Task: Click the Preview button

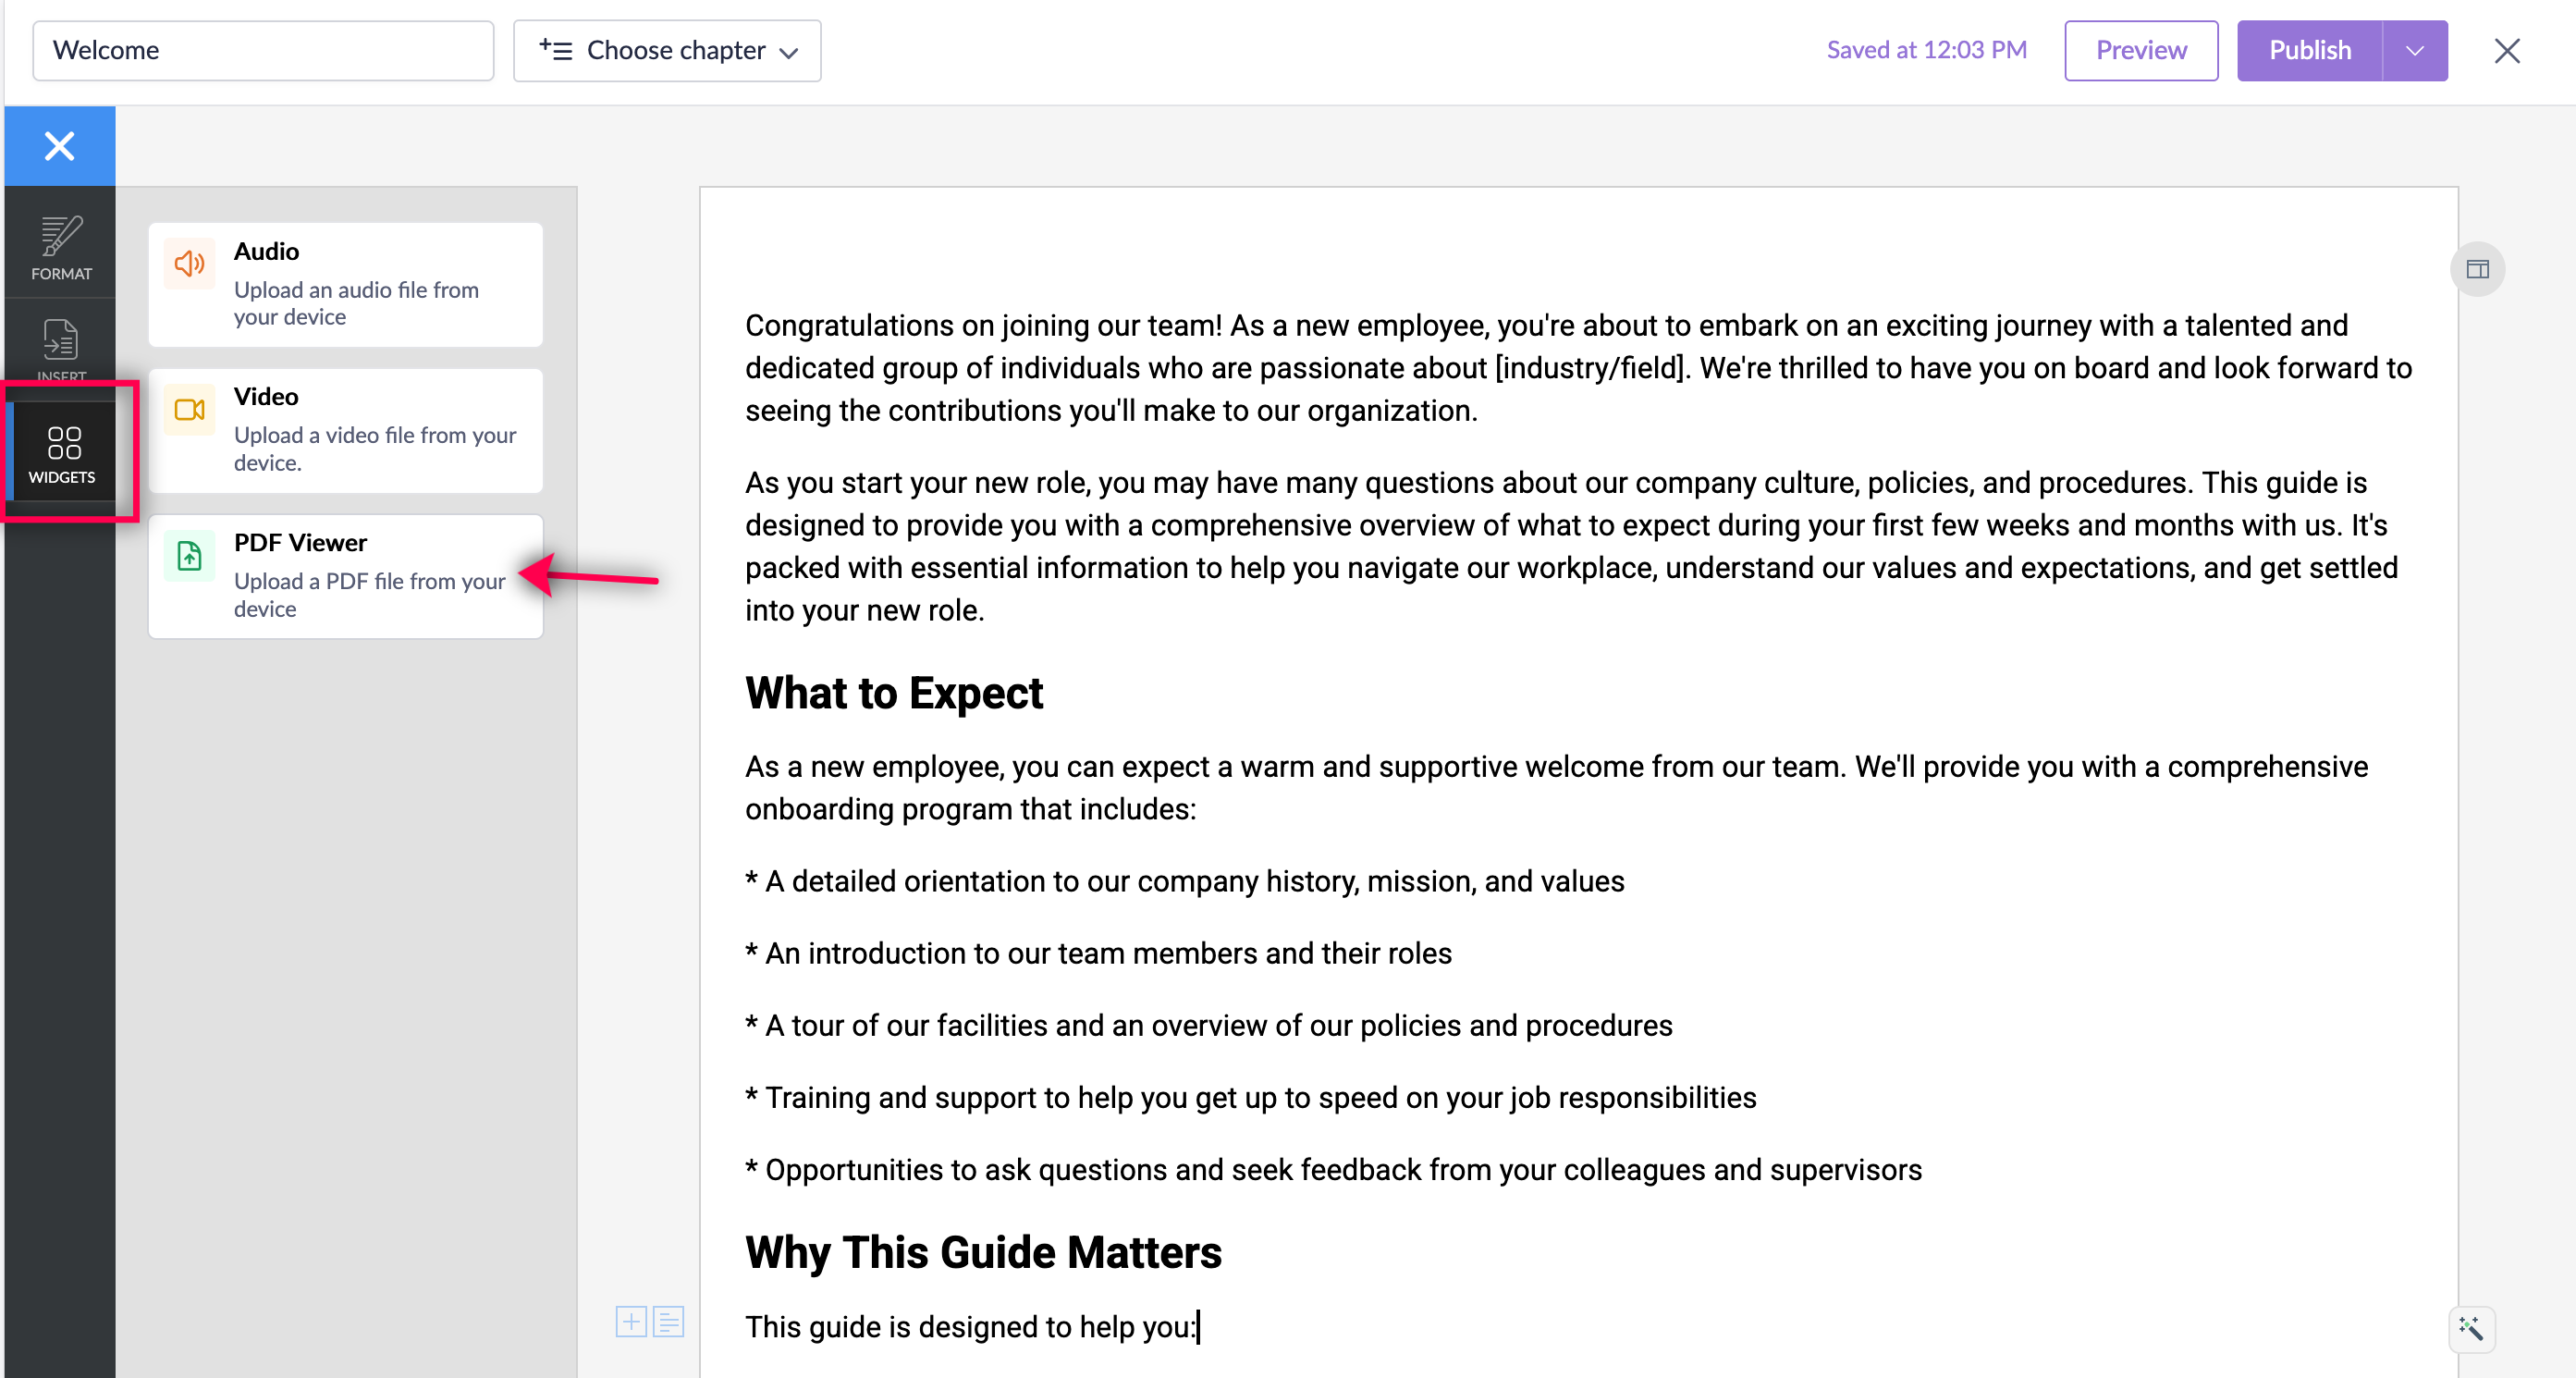Action: 2140,50
